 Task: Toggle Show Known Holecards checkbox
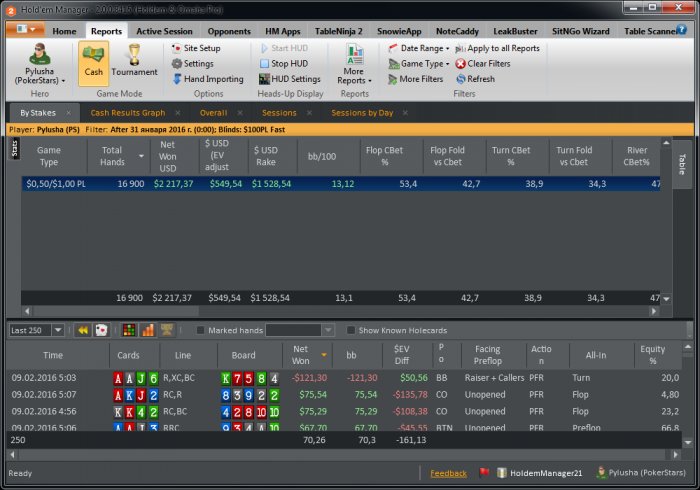point(351,330)
